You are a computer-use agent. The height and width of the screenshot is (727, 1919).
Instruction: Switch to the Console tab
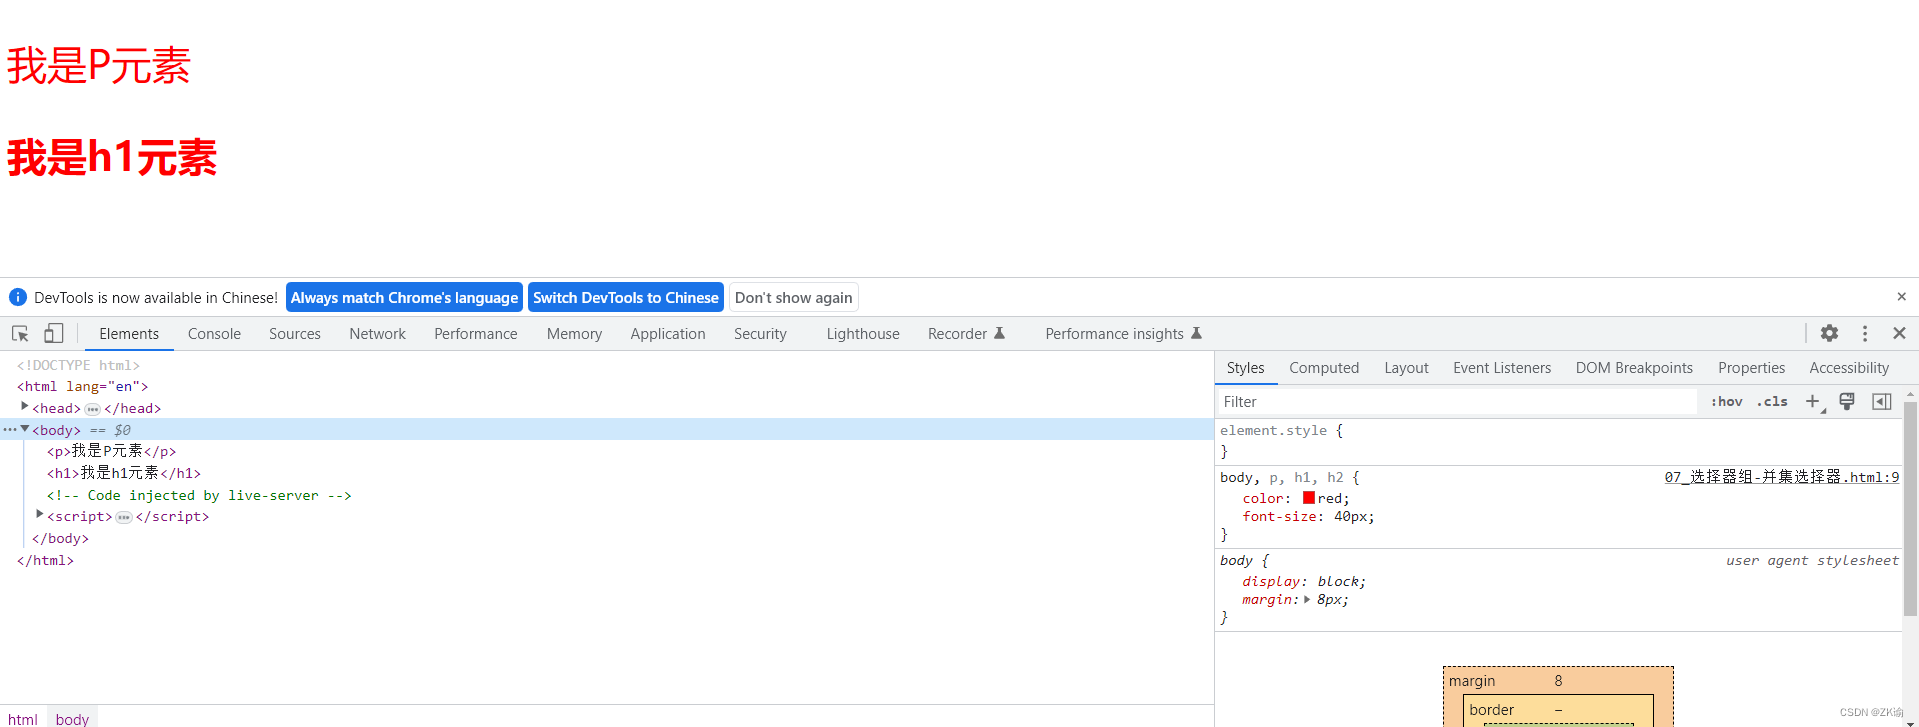(214, 334)
